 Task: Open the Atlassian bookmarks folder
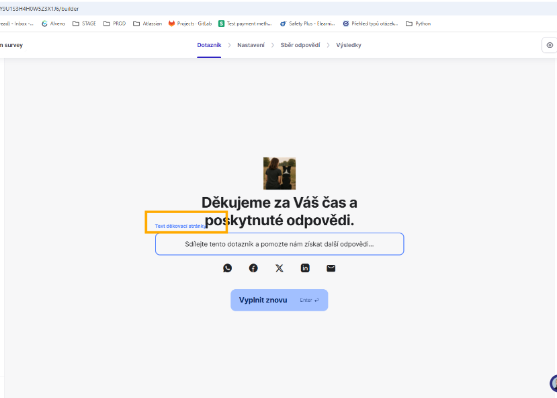point(147,23)
